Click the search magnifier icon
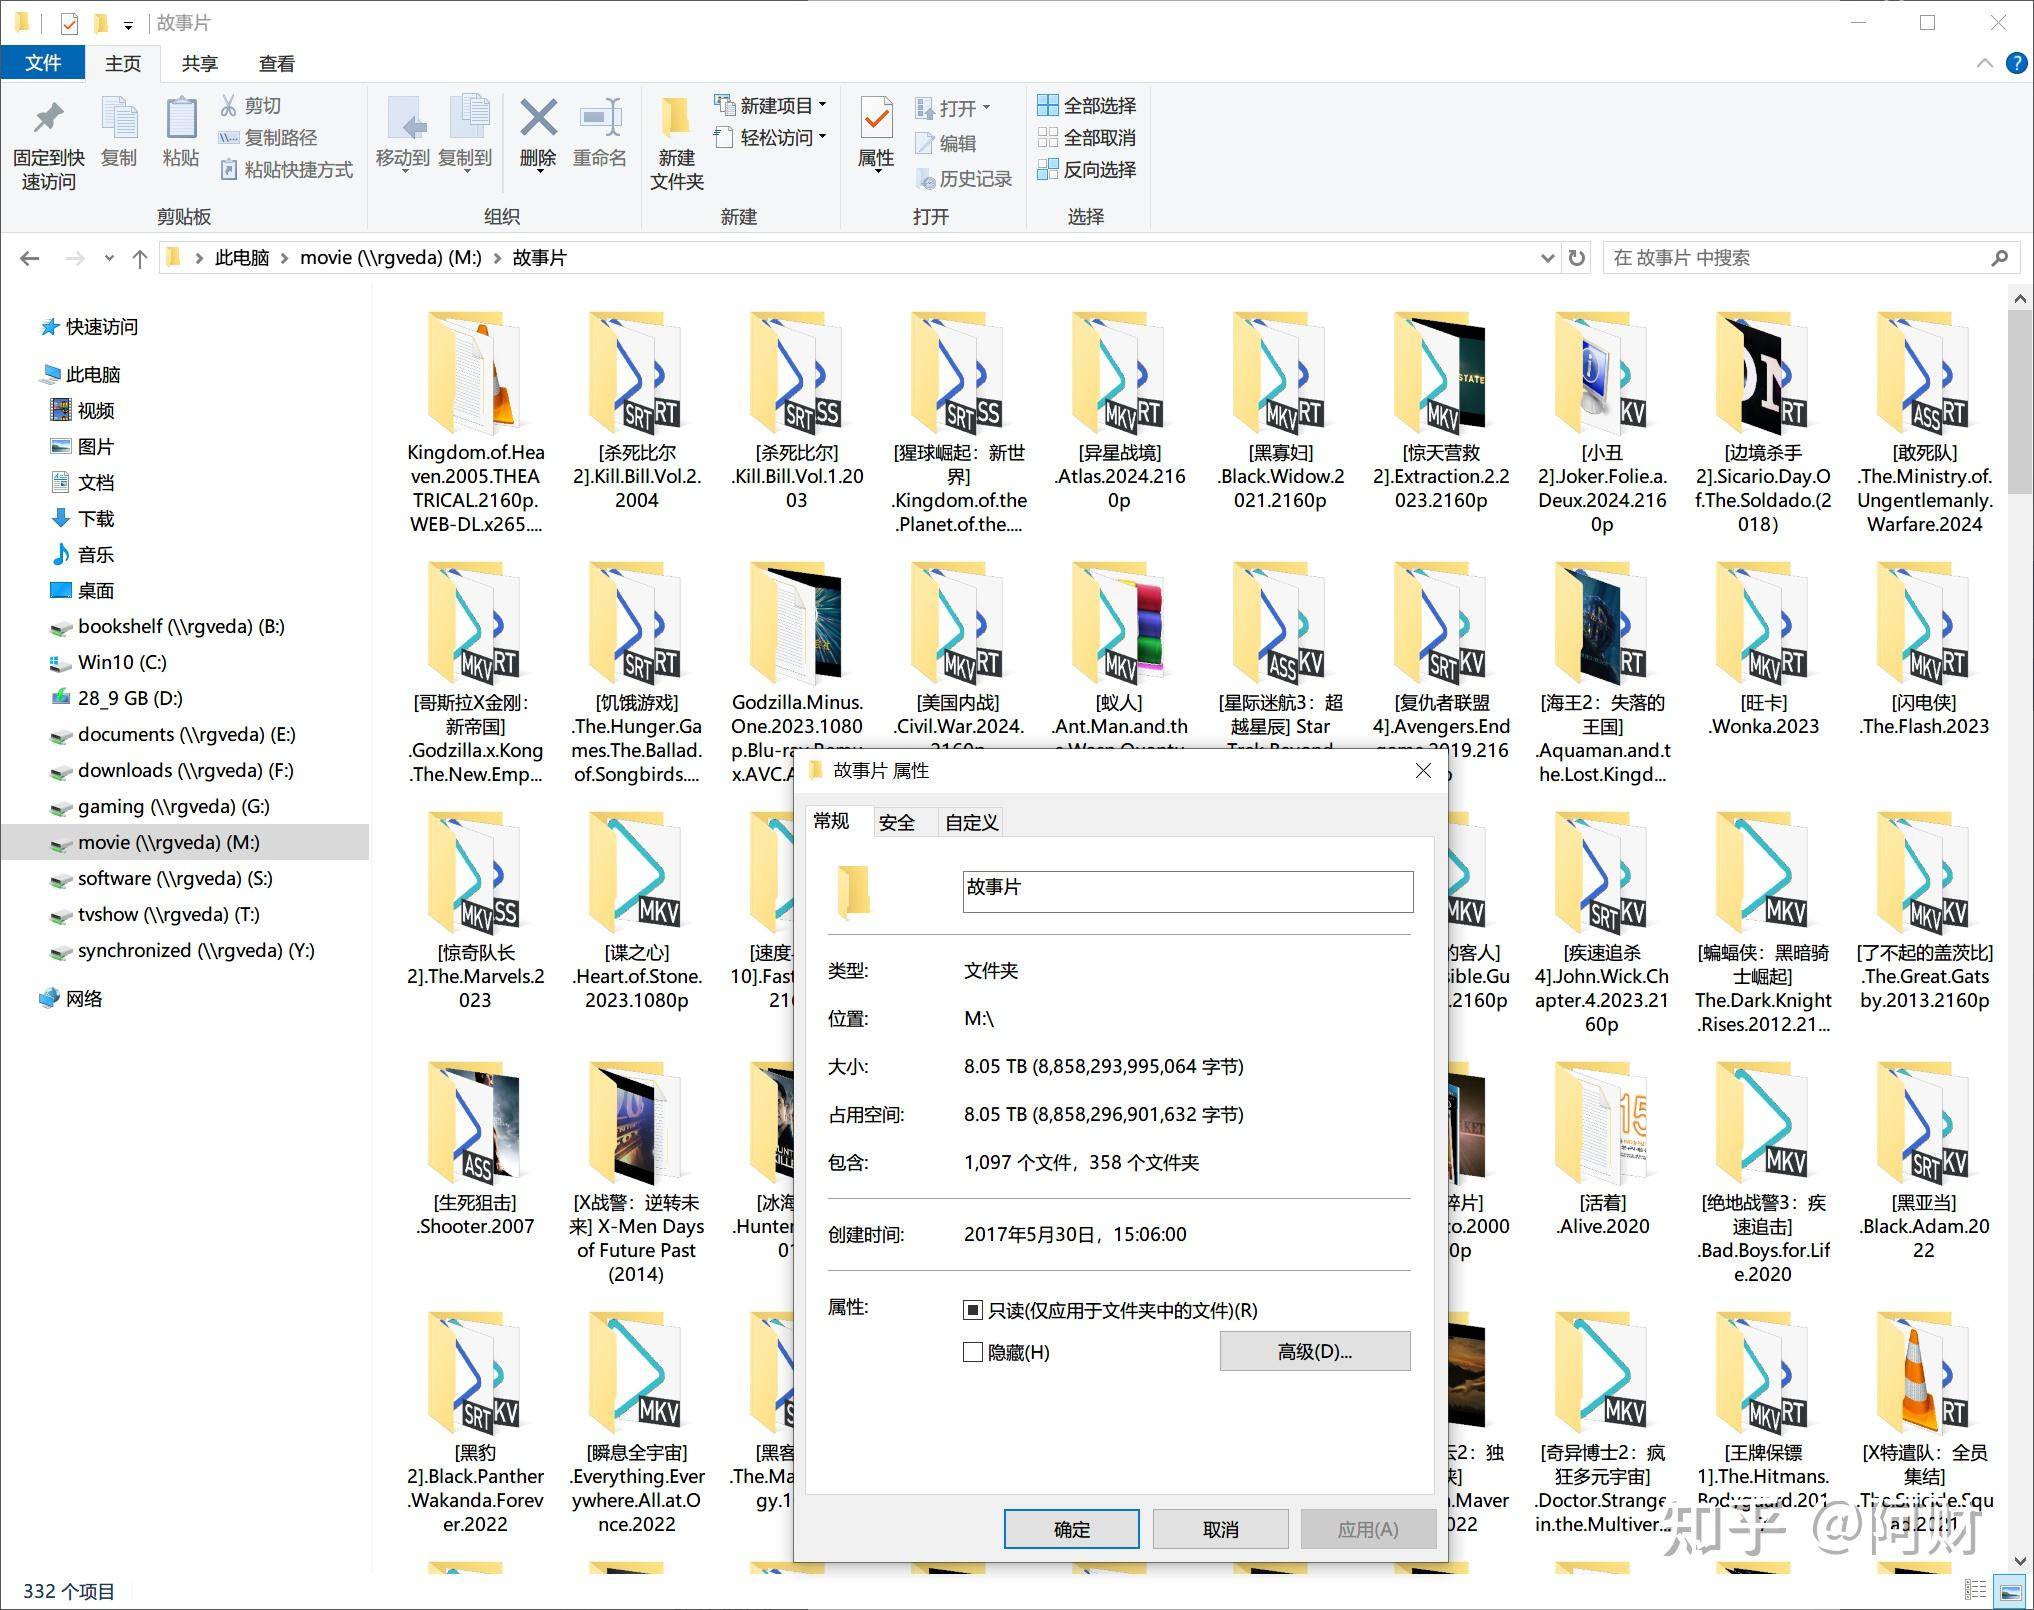 [1999, 258]
